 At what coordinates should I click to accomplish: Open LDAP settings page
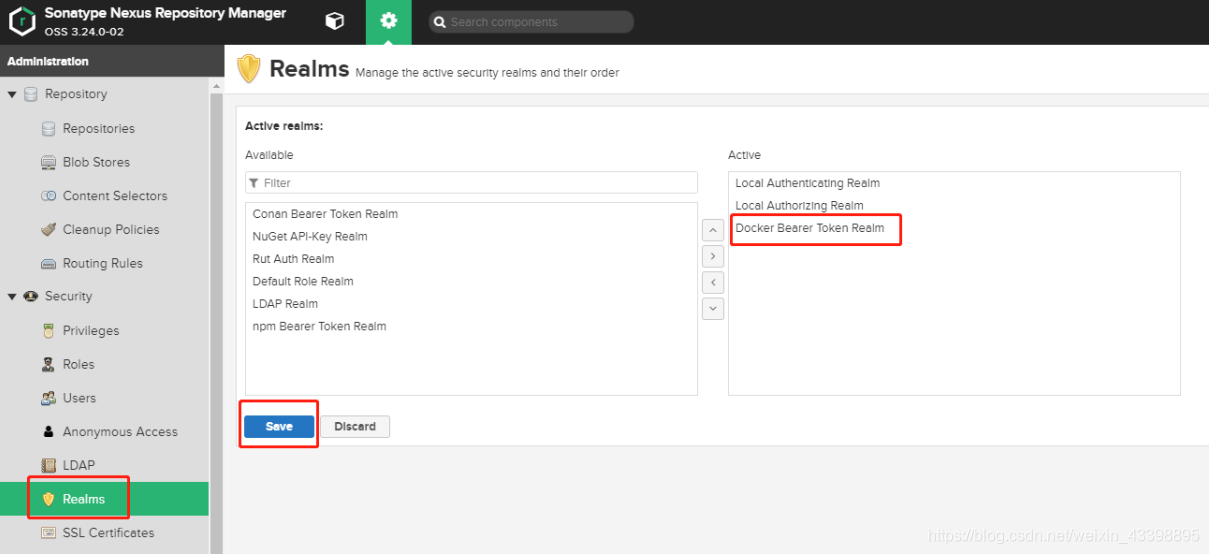[x=79, y=466]
